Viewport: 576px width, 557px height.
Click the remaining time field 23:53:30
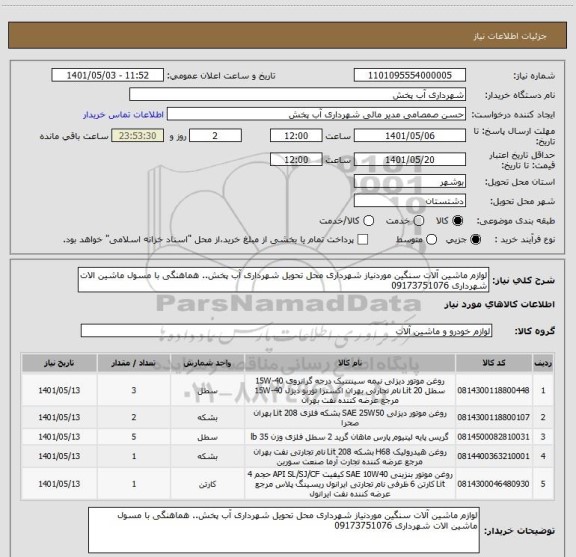point(138,136)
